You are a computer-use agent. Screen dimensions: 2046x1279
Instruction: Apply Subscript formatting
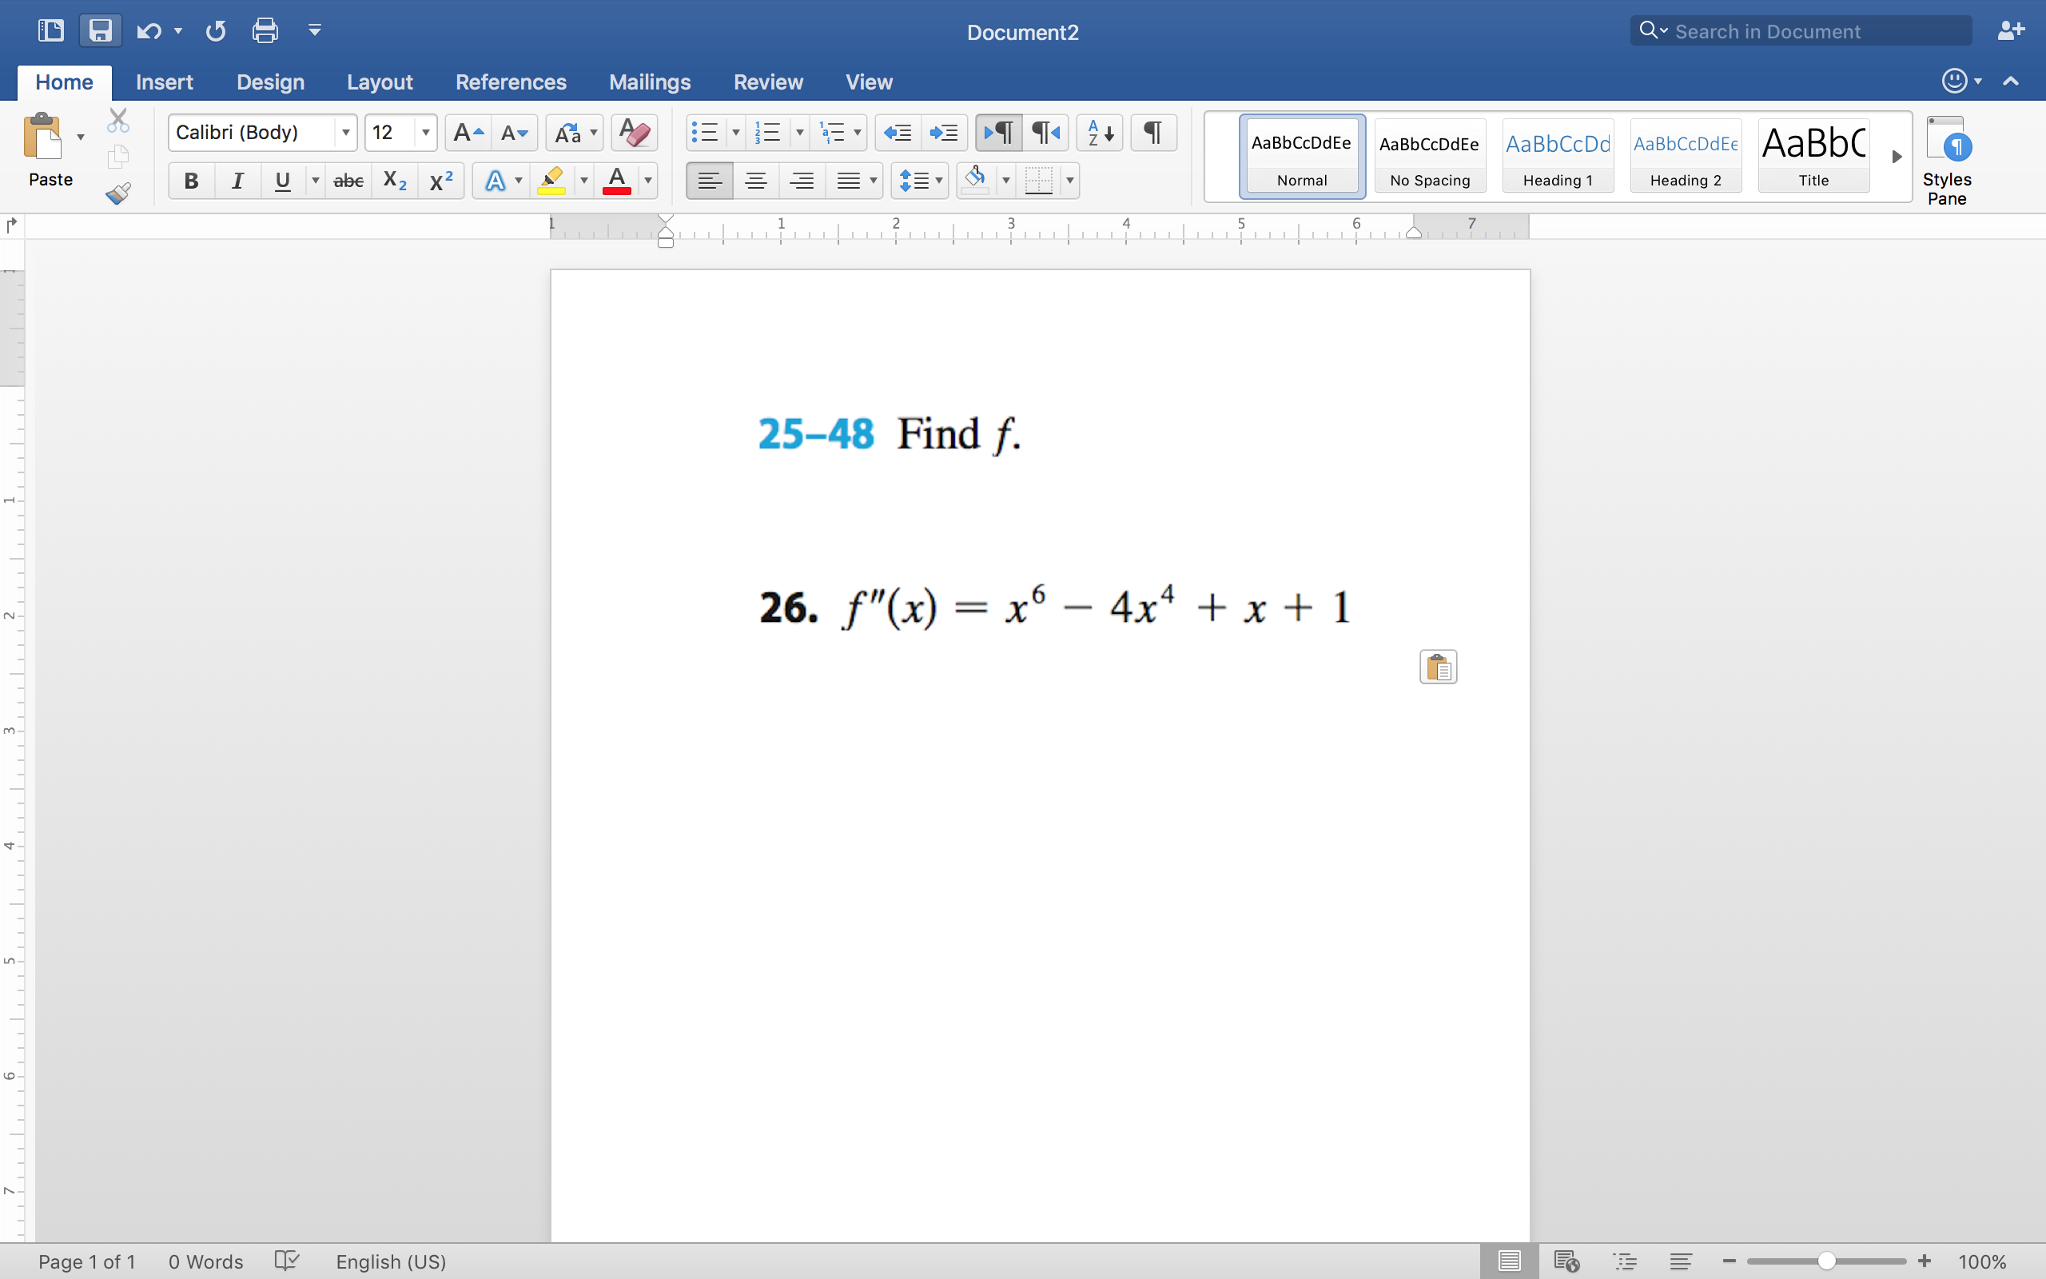[393, 180]
